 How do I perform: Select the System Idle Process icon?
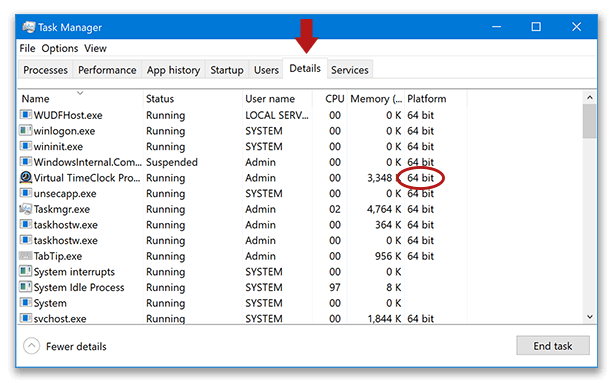click(25, 287)
